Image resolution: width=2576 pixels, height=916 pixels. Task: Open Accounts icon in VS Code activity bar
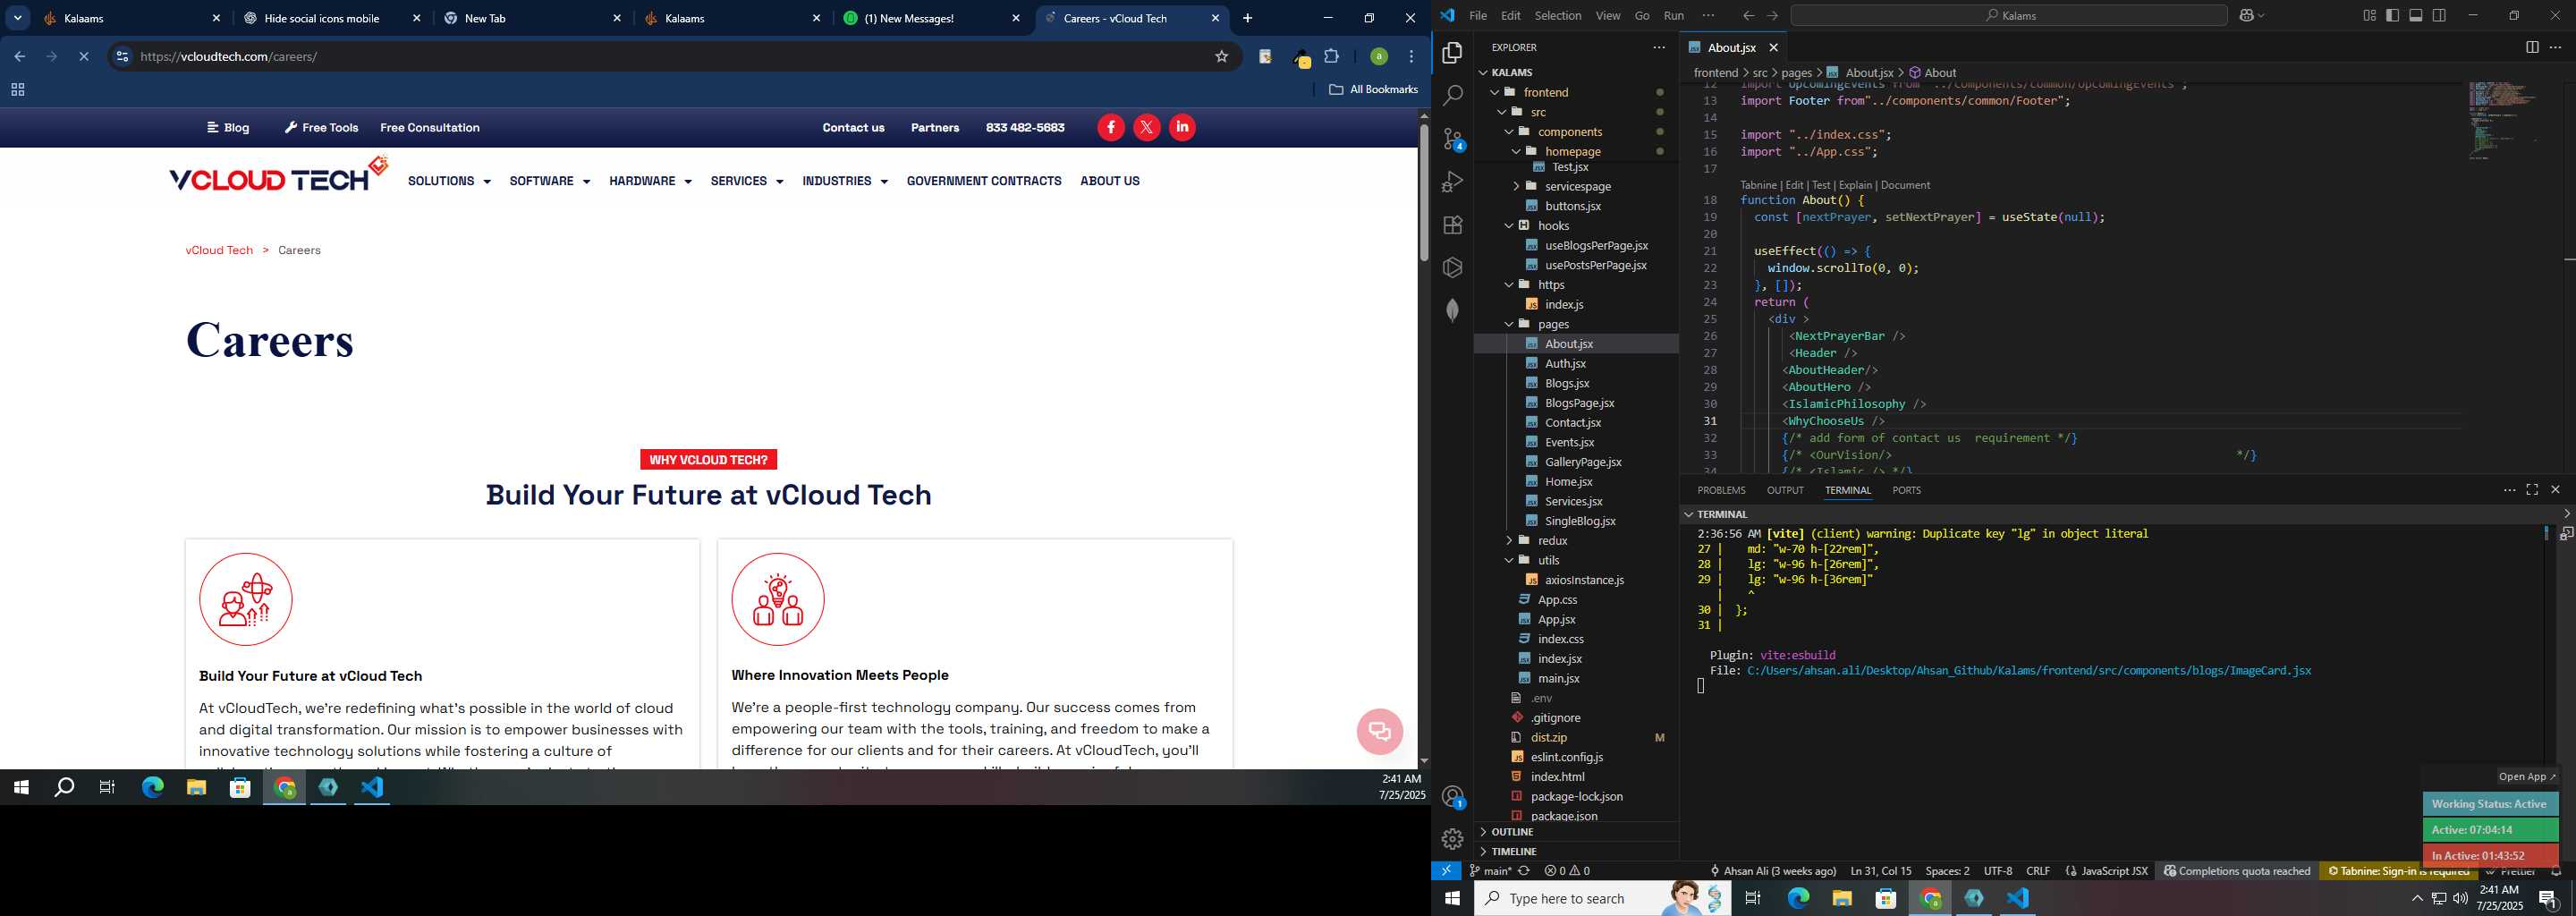point(1452,797)
